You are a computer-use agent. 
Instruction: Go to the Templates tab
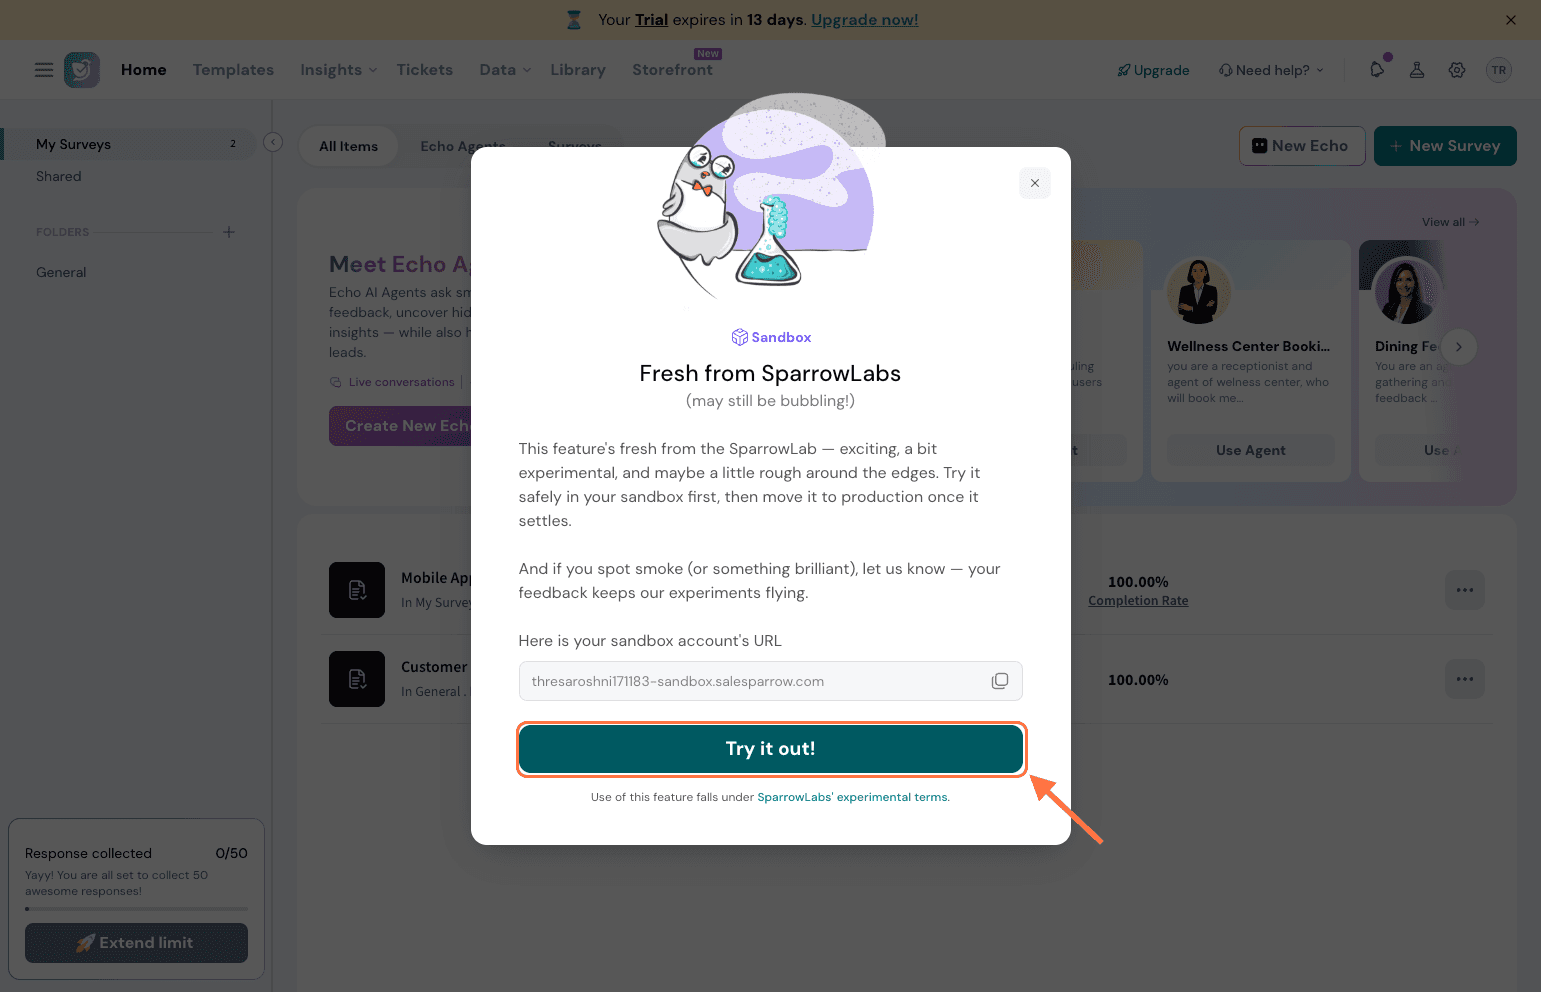point(233,70)
